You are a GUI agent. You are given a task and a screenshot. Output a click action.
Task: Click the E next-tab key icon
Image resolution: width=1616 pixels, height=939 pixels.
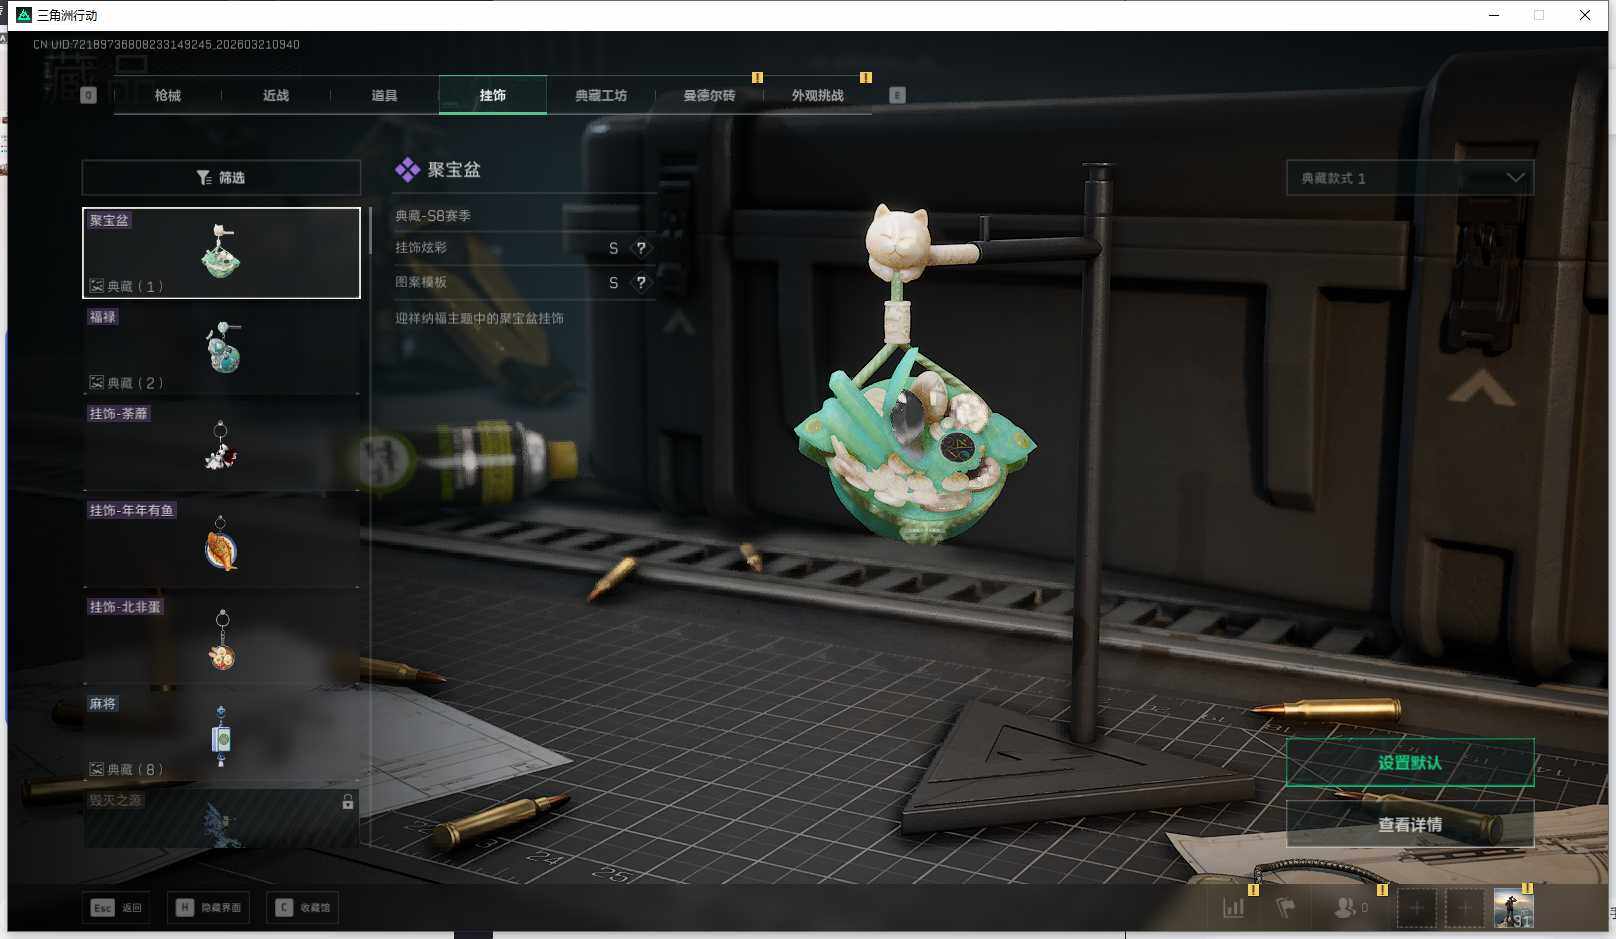pos(897,95)
